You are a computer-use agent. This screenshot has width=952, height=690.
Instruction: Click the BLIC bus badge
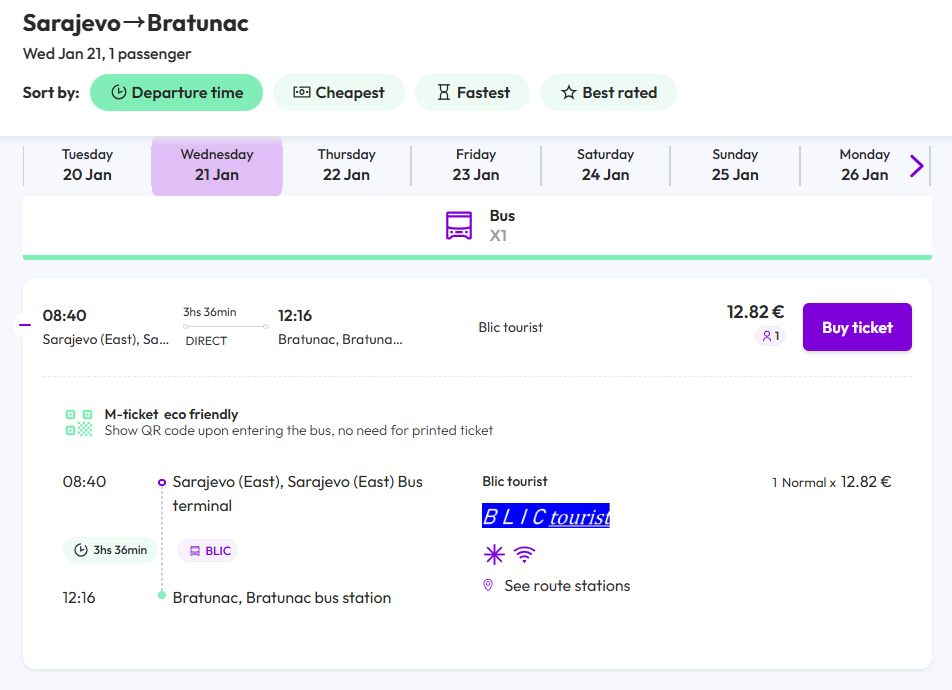(x=208, y=551)
